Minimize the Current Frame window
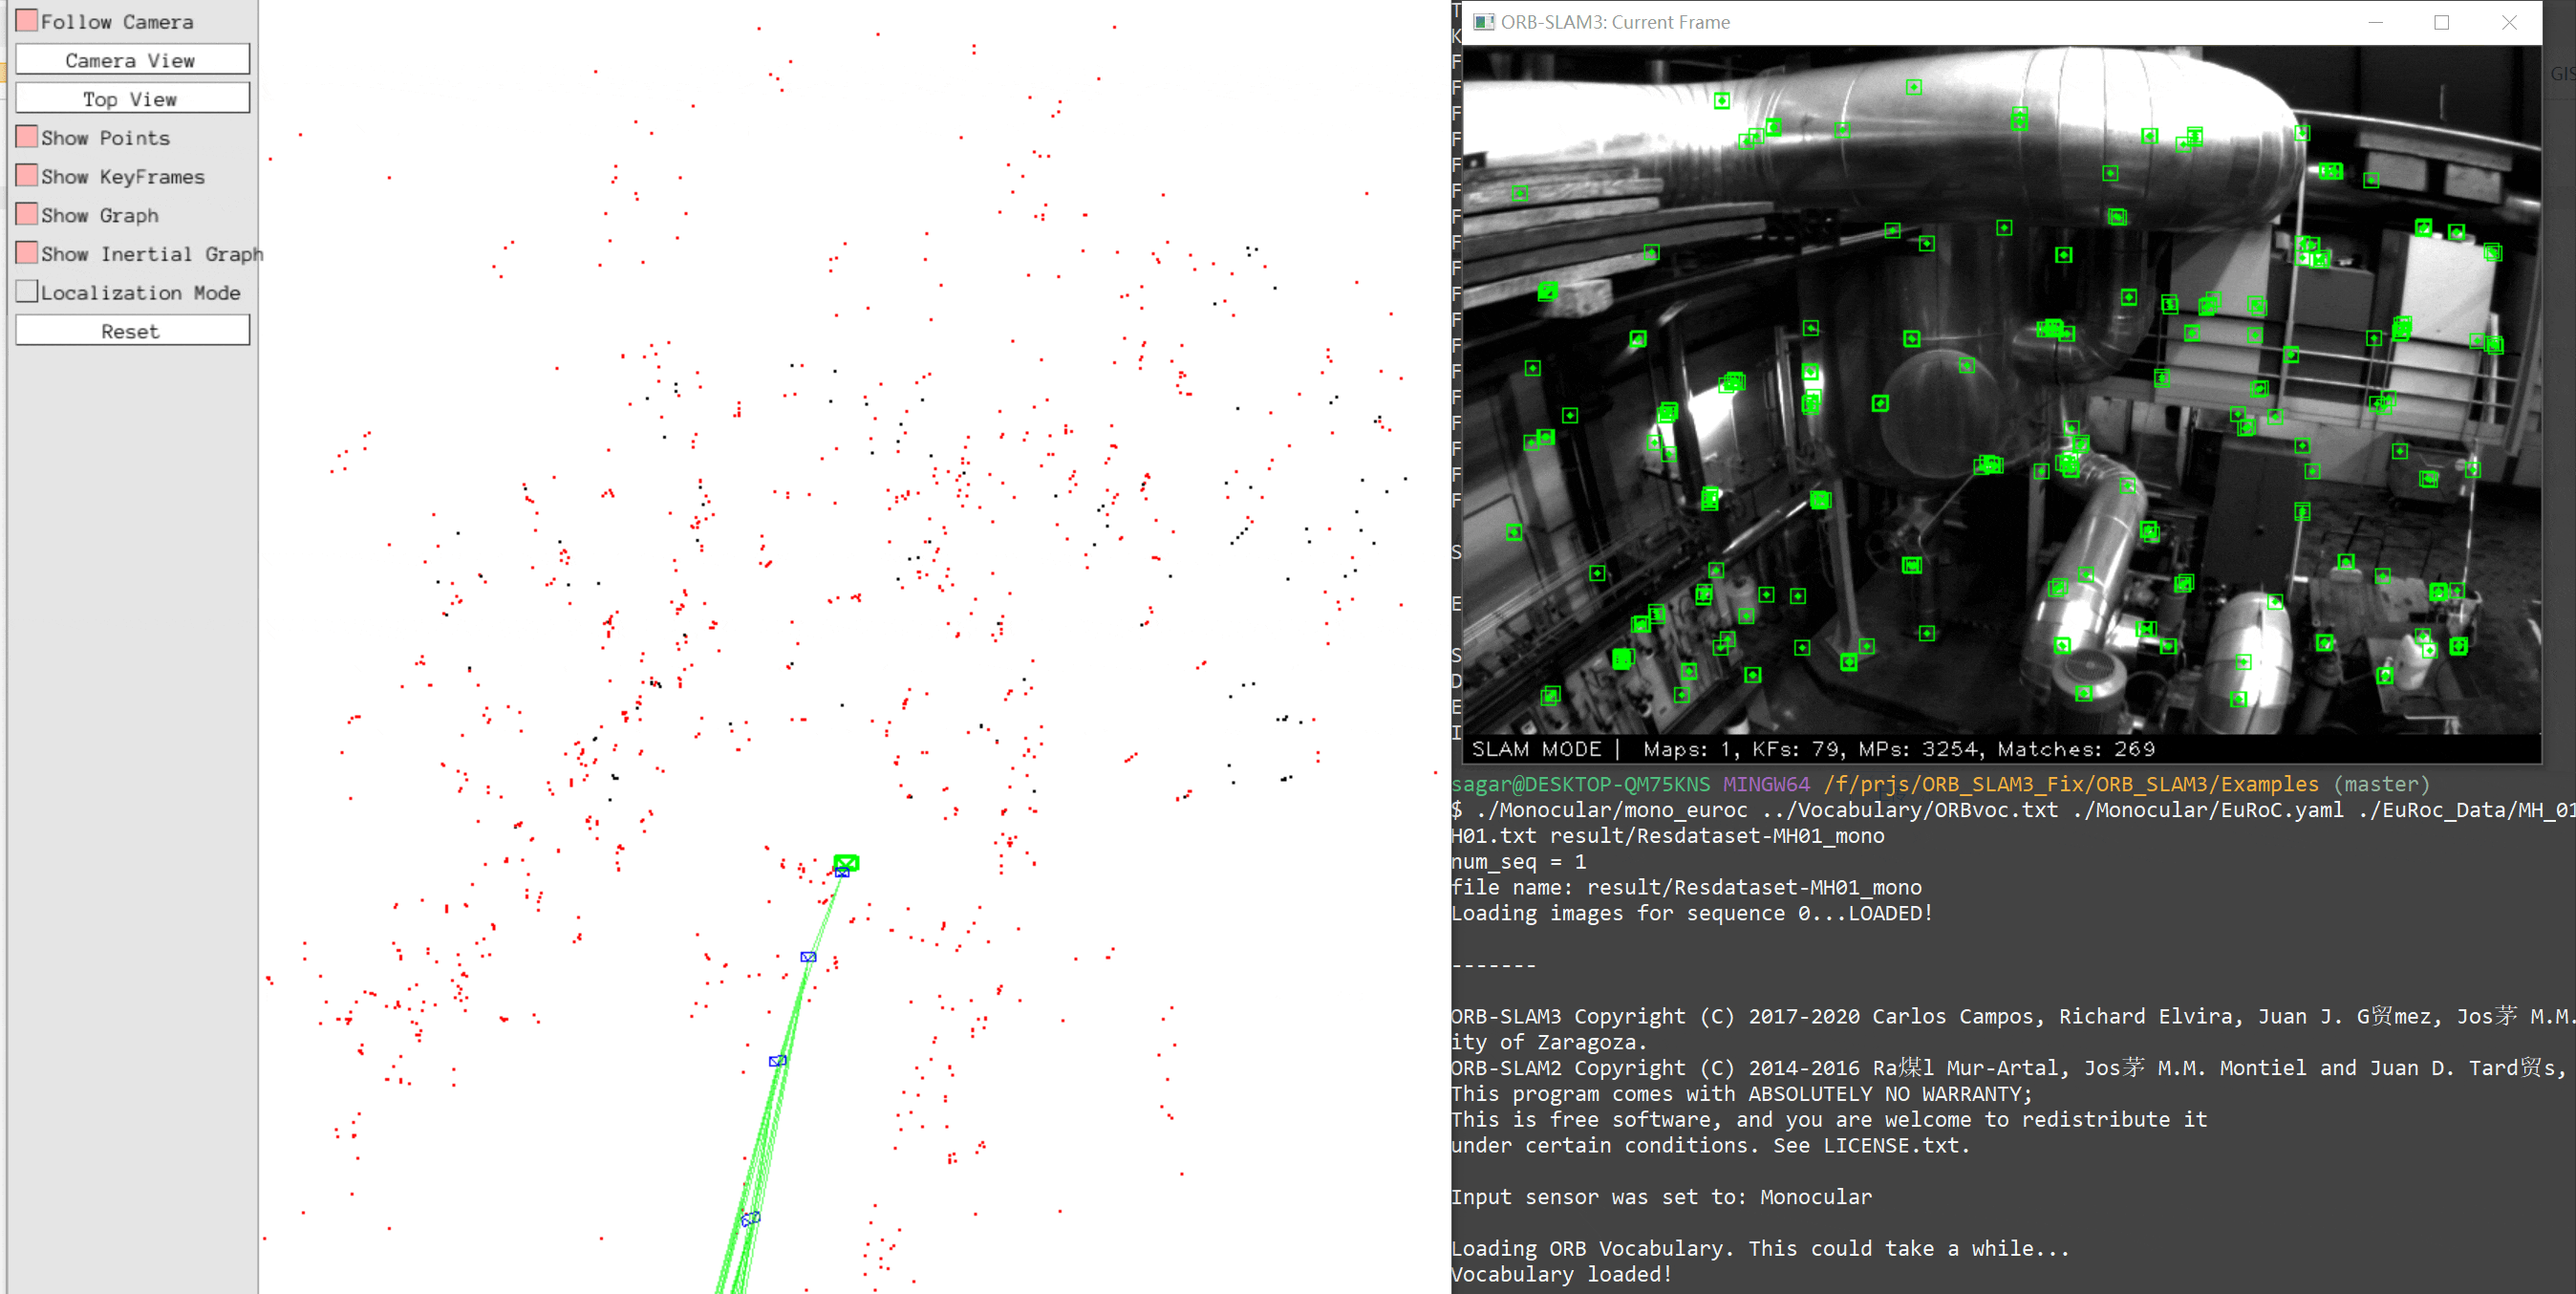 pyautogui.click(x=2375, y=22)
